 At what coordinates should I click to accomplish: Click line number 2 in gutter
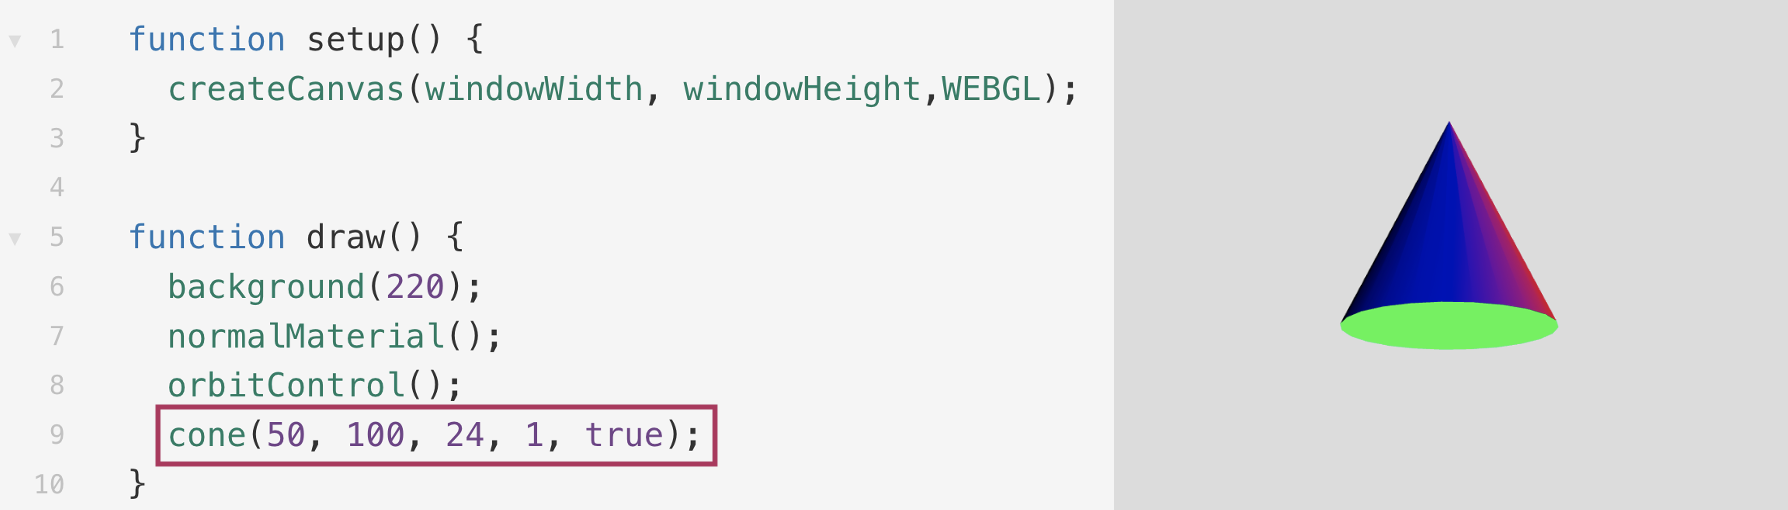[57, 89]
